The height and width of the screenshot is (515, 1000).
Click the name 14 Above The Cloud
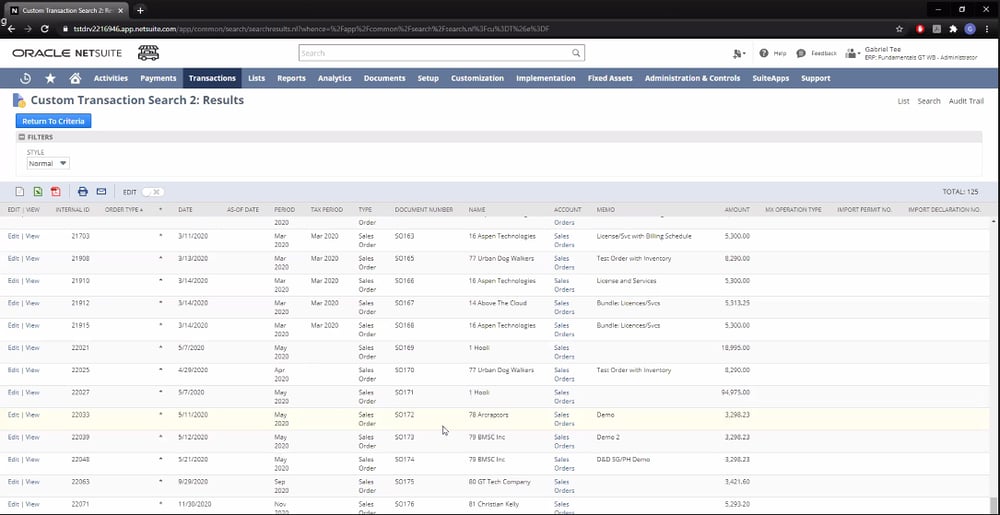click(x=497, y=303)
